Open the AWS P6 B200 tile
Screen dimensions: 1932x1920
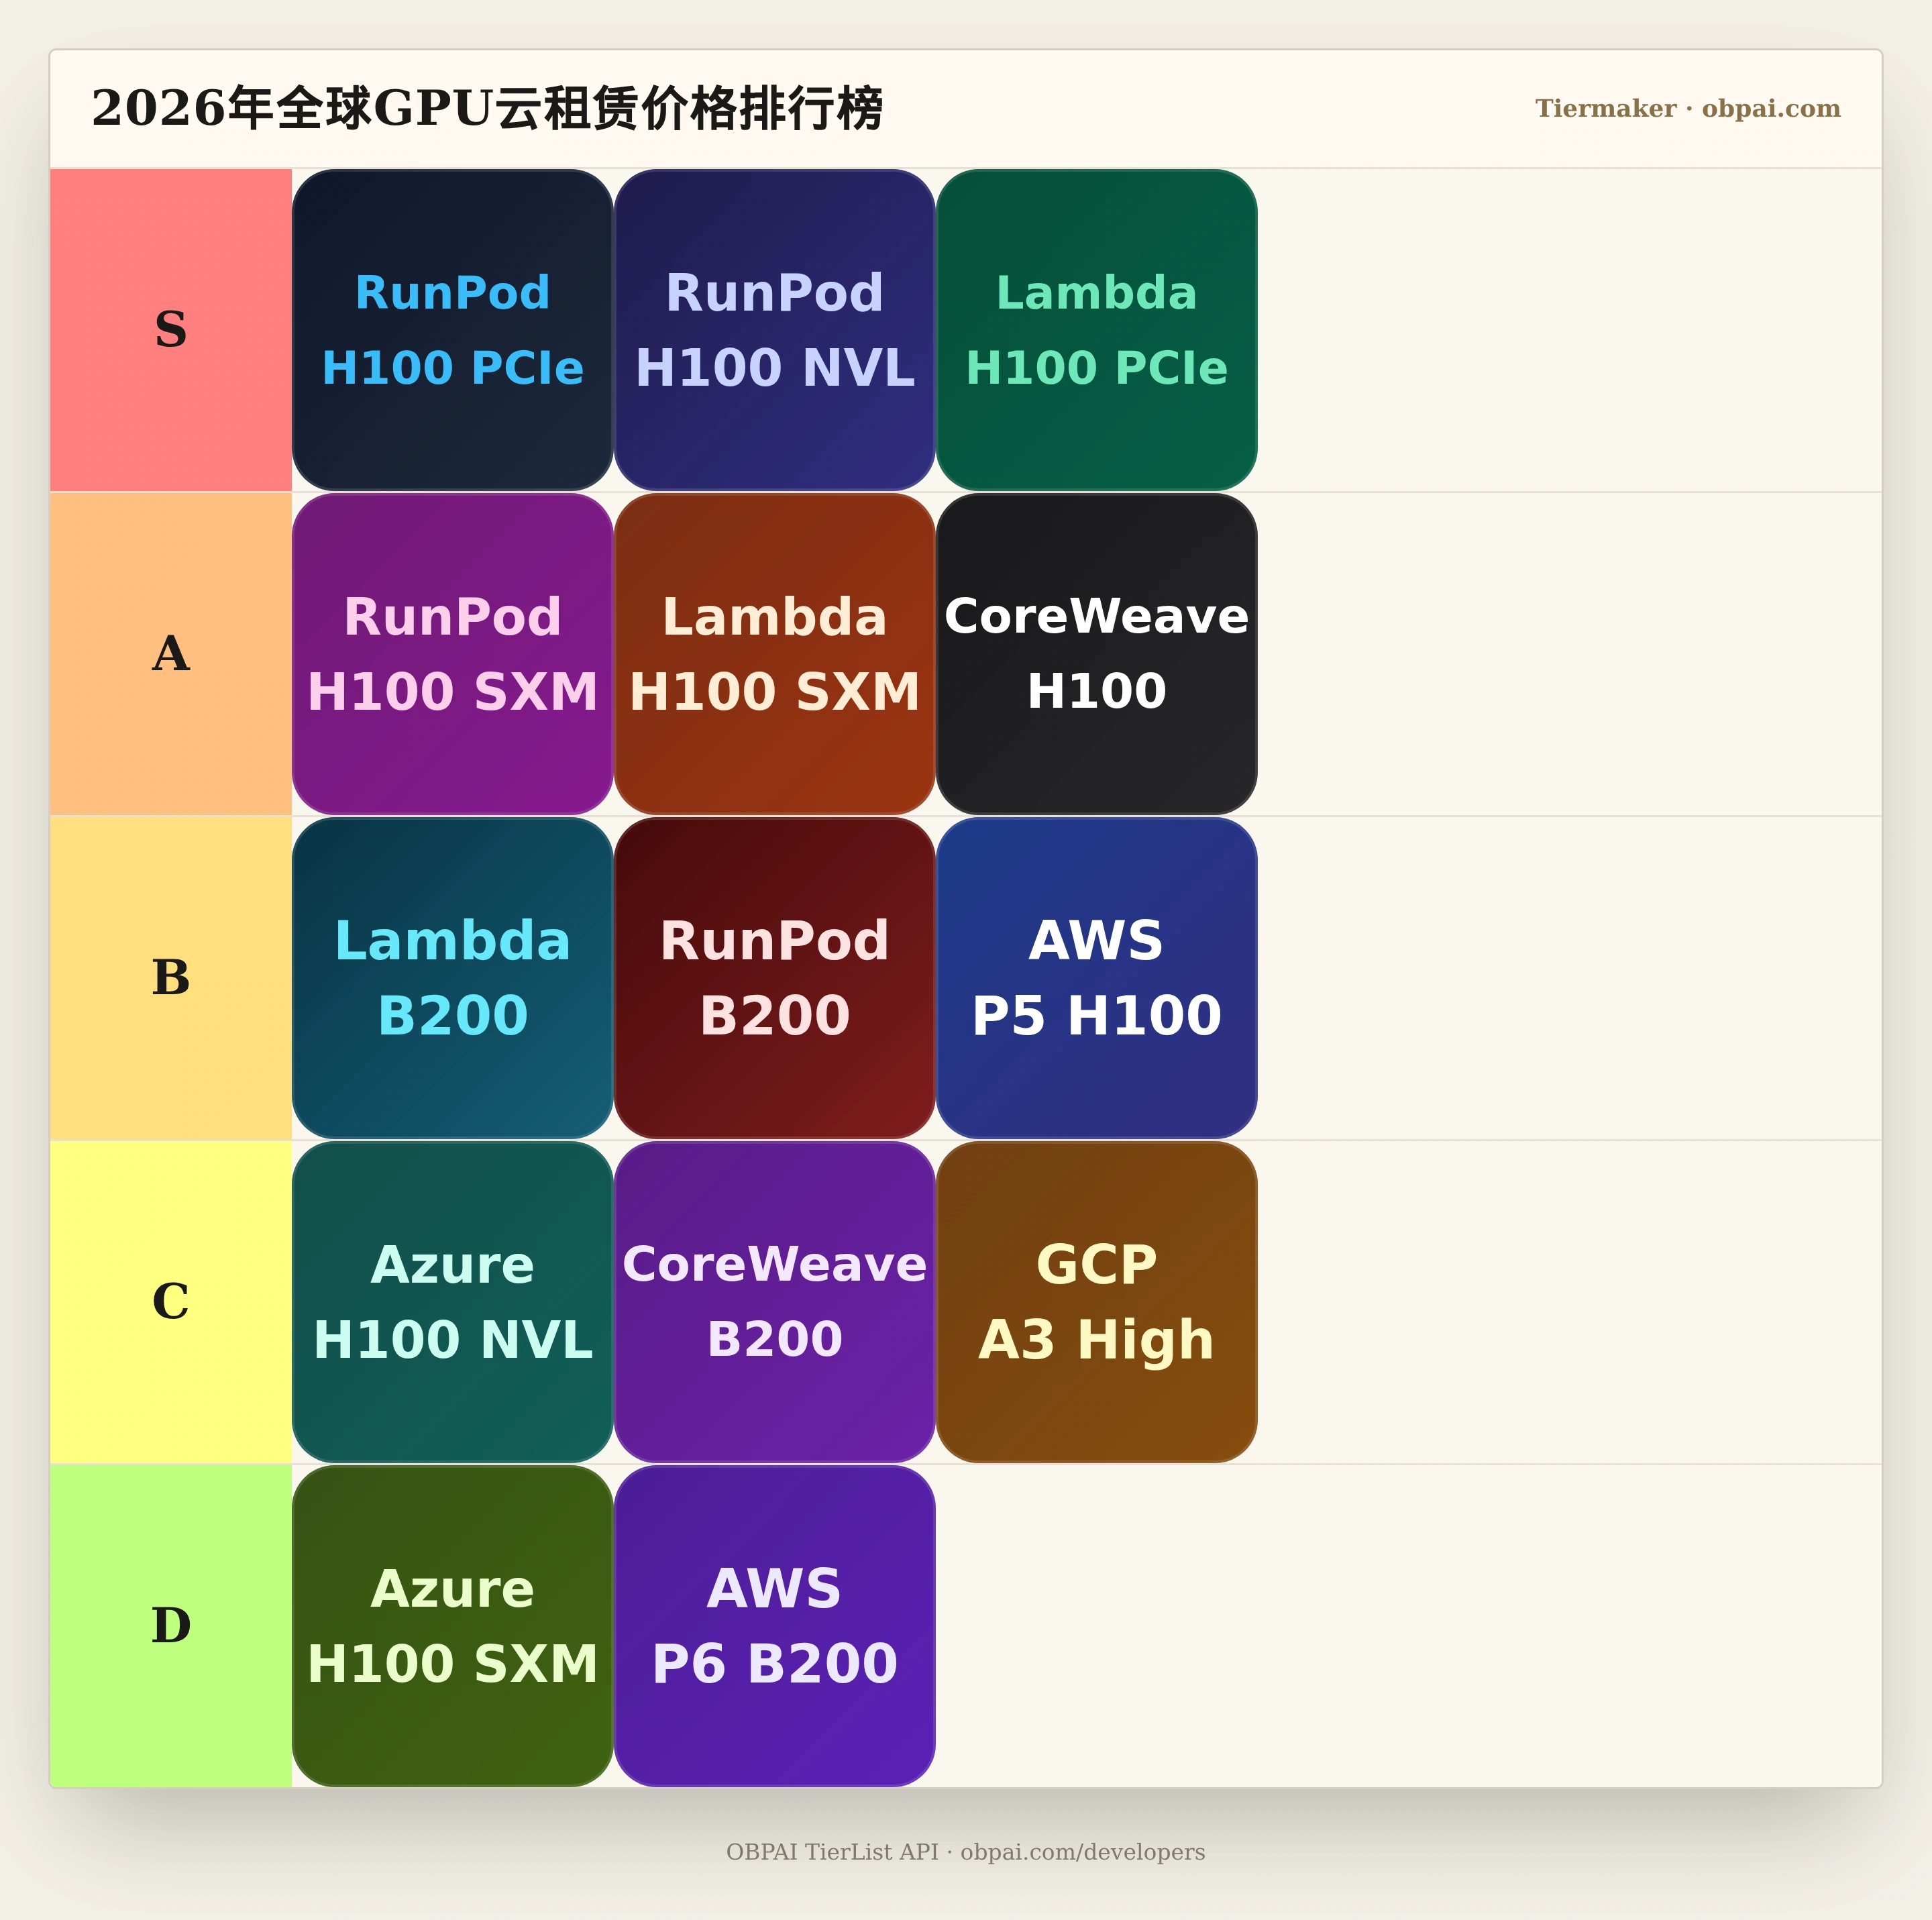(x=774, y=1626)
